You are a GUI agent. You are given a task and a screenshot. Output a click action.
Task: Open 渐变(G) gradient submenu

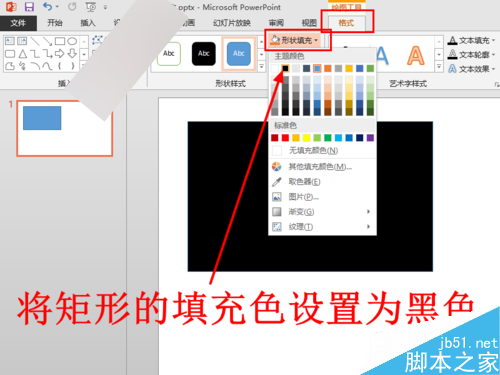click(322, 212)
